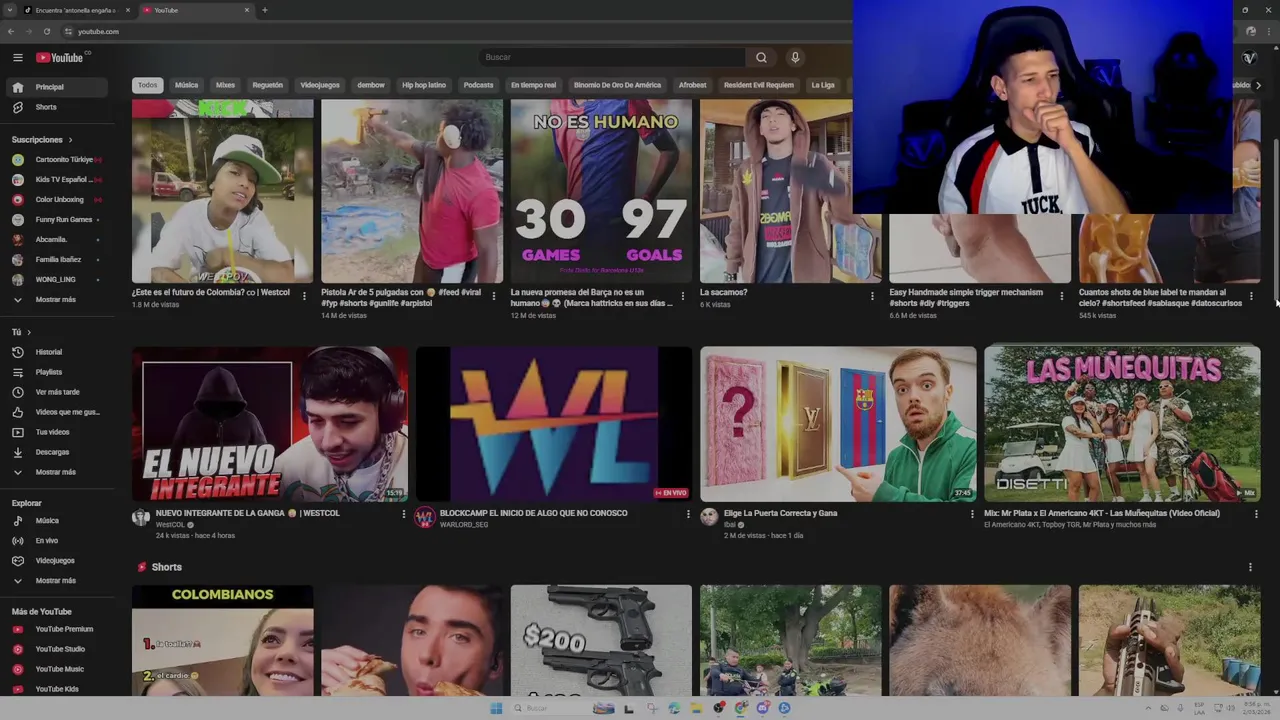1280x720 pixels.
Task: Open Música under Explorar
Action: tap(57, 521)
